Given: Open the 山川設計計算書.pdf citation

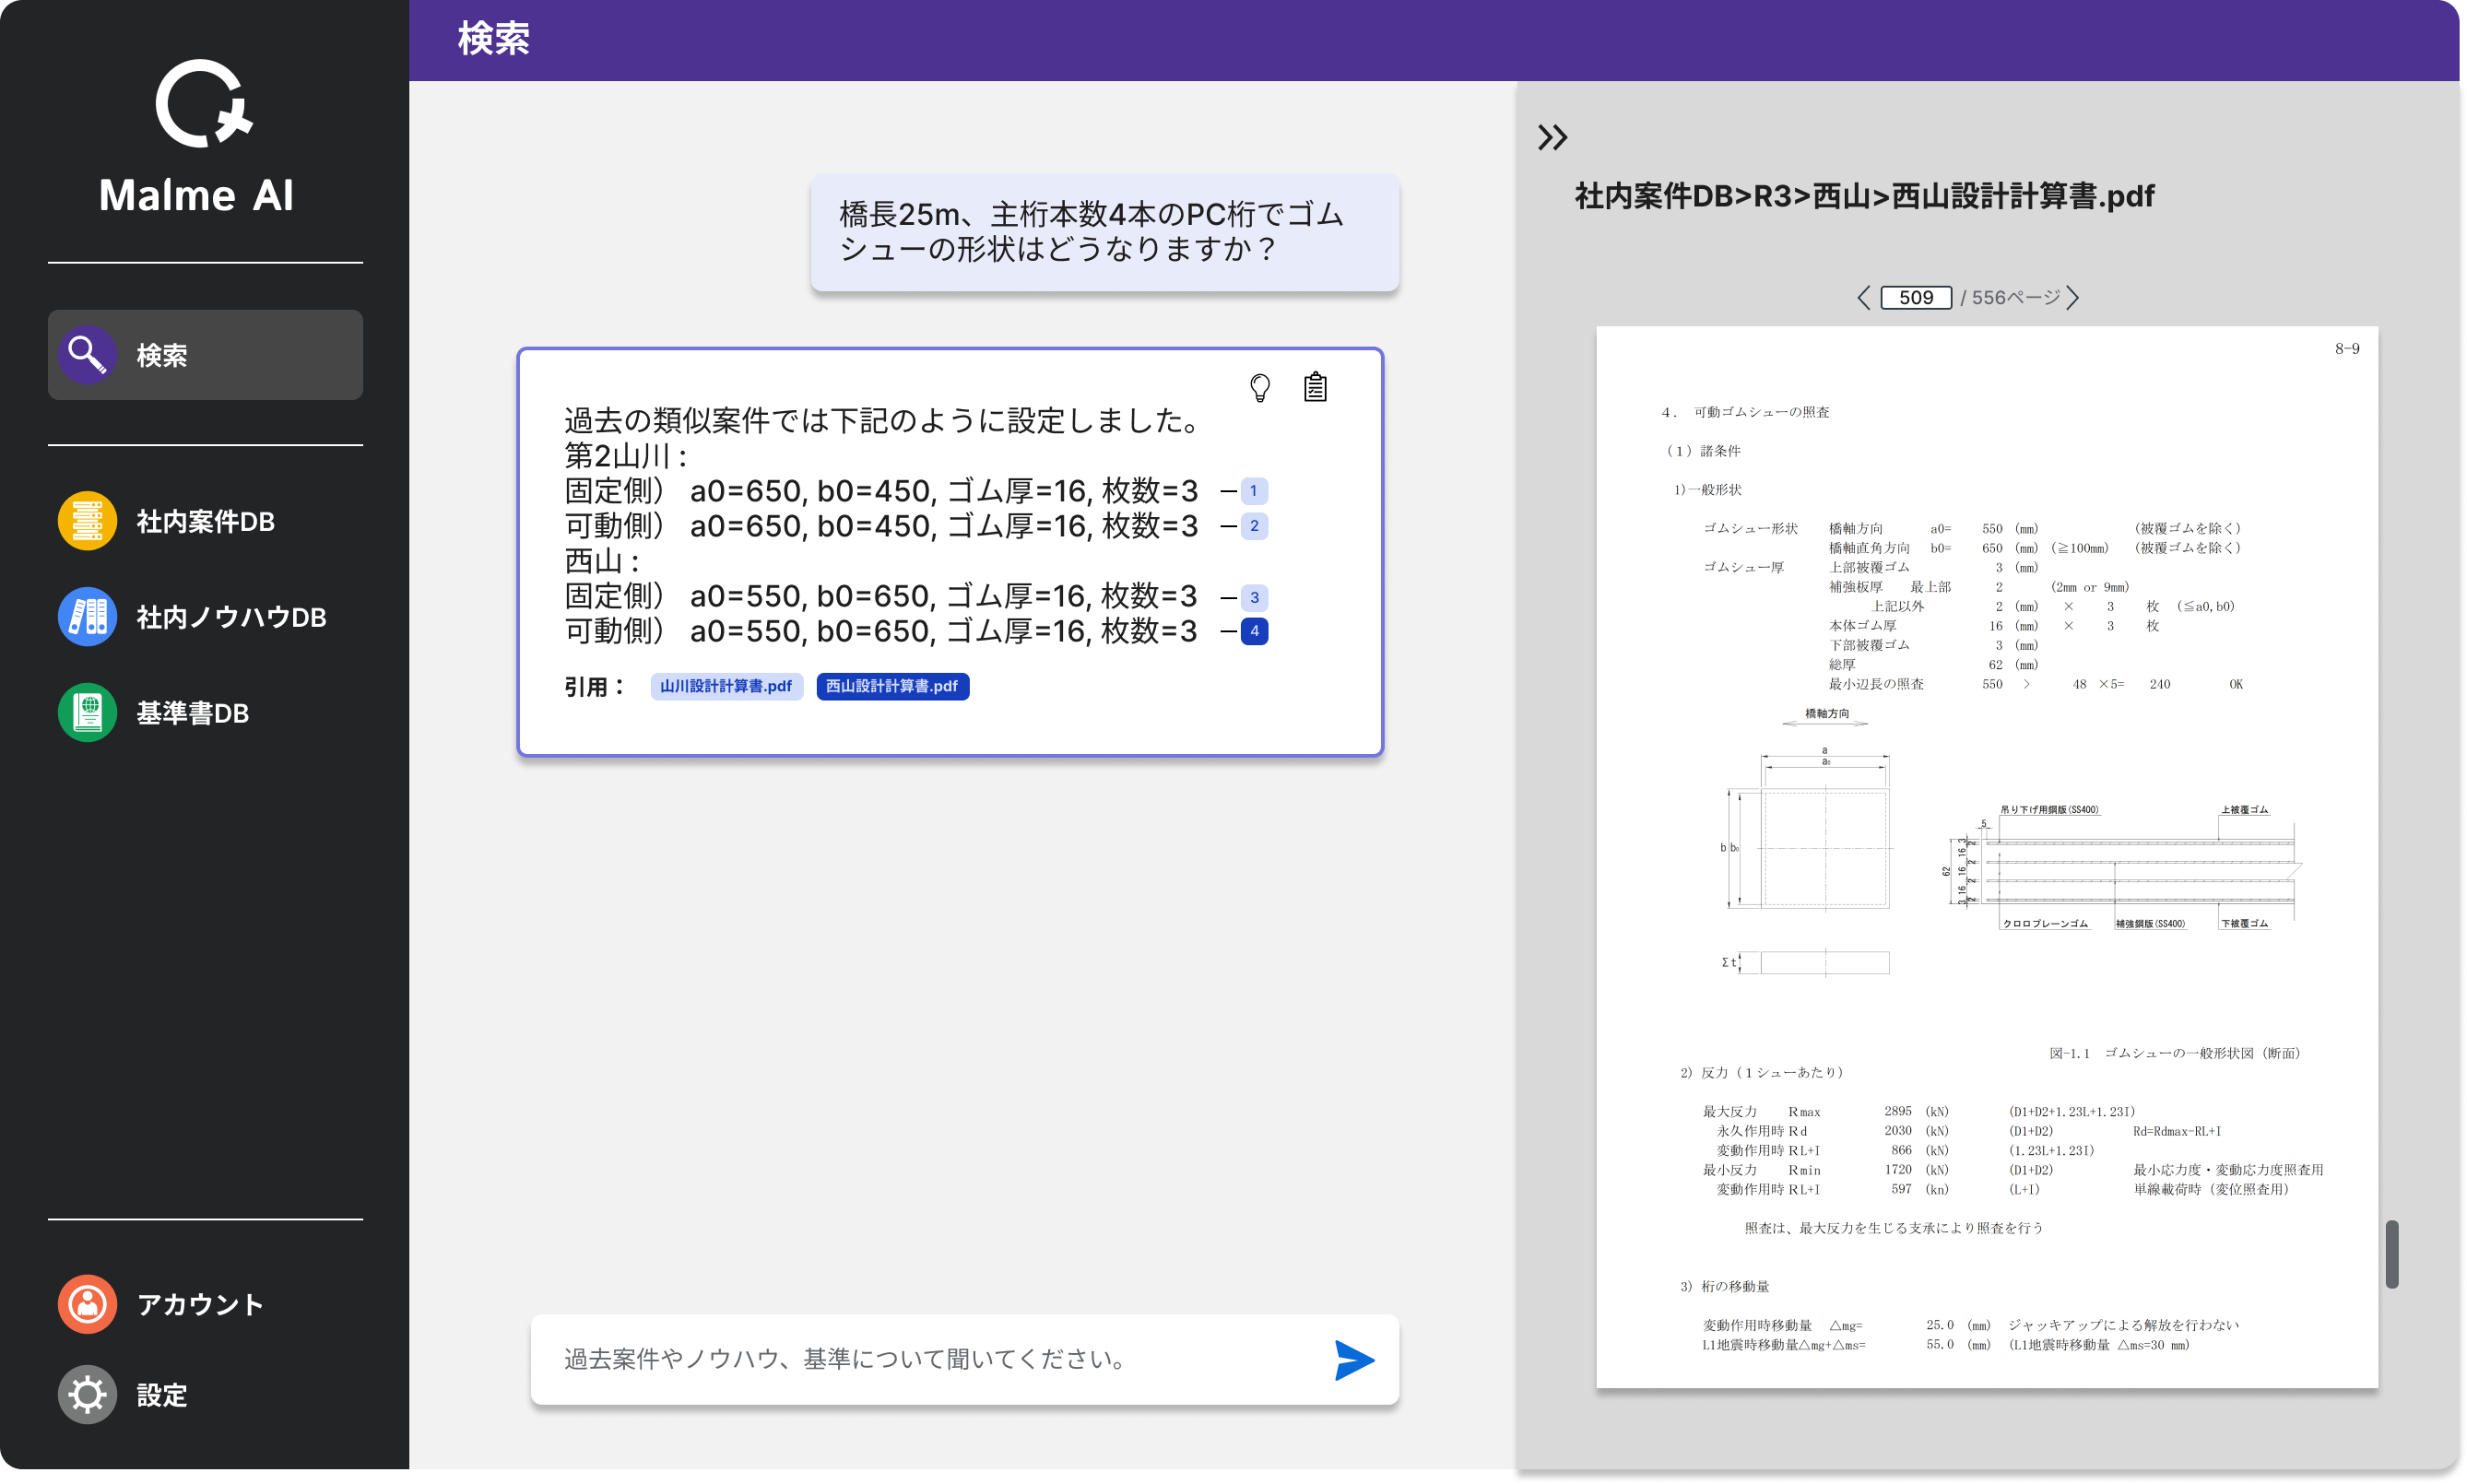Looking at the screenshot, I should point(726,686).
